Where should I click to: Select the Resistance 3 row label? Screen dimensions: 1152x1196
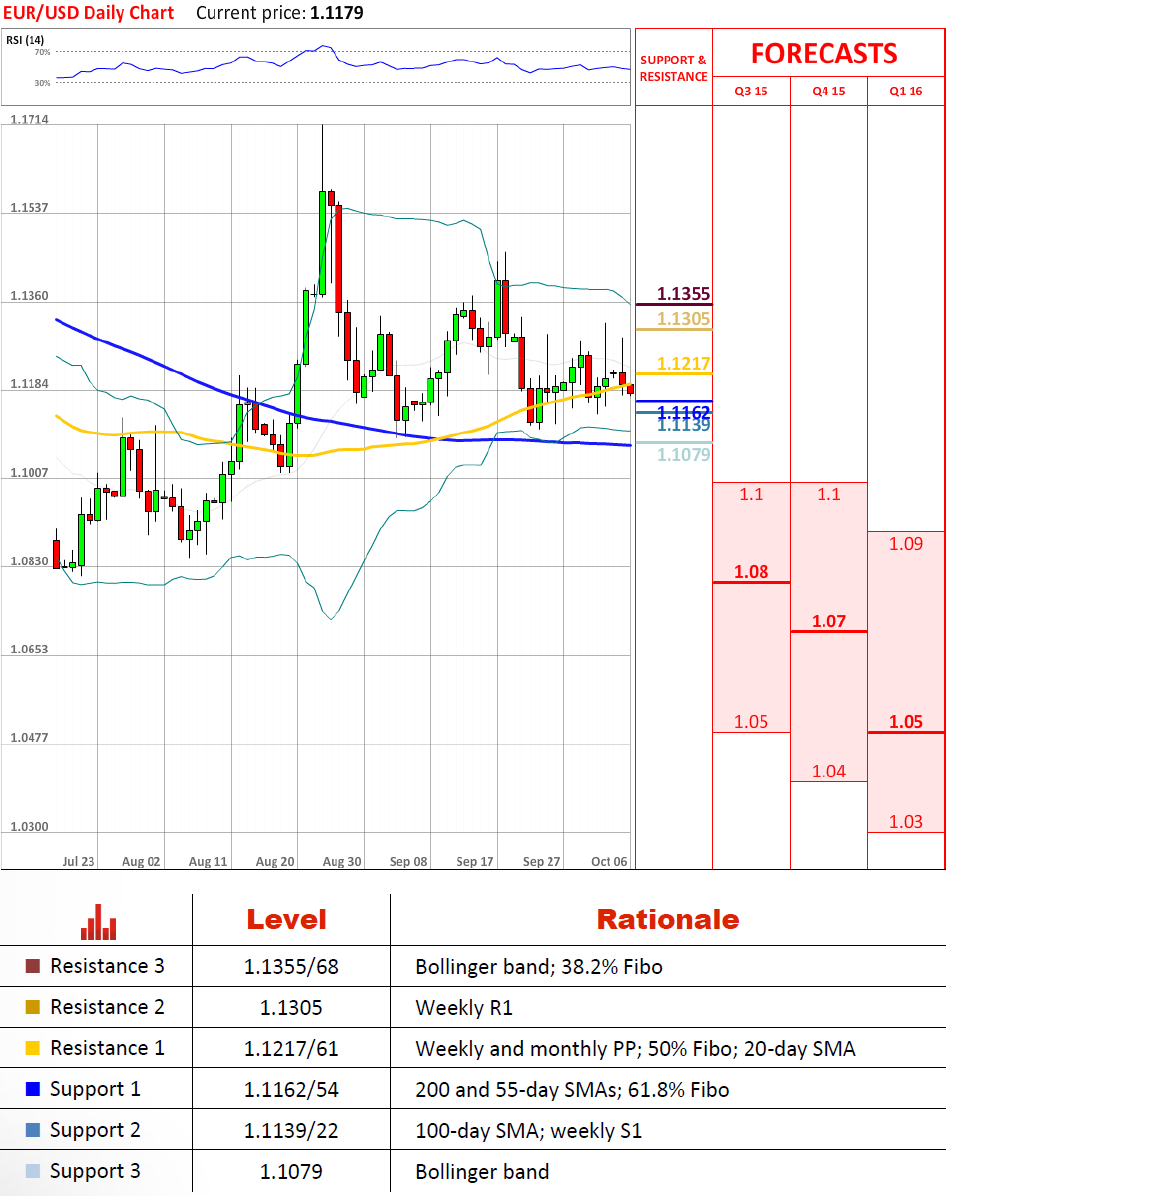click(x=107, y=966)
